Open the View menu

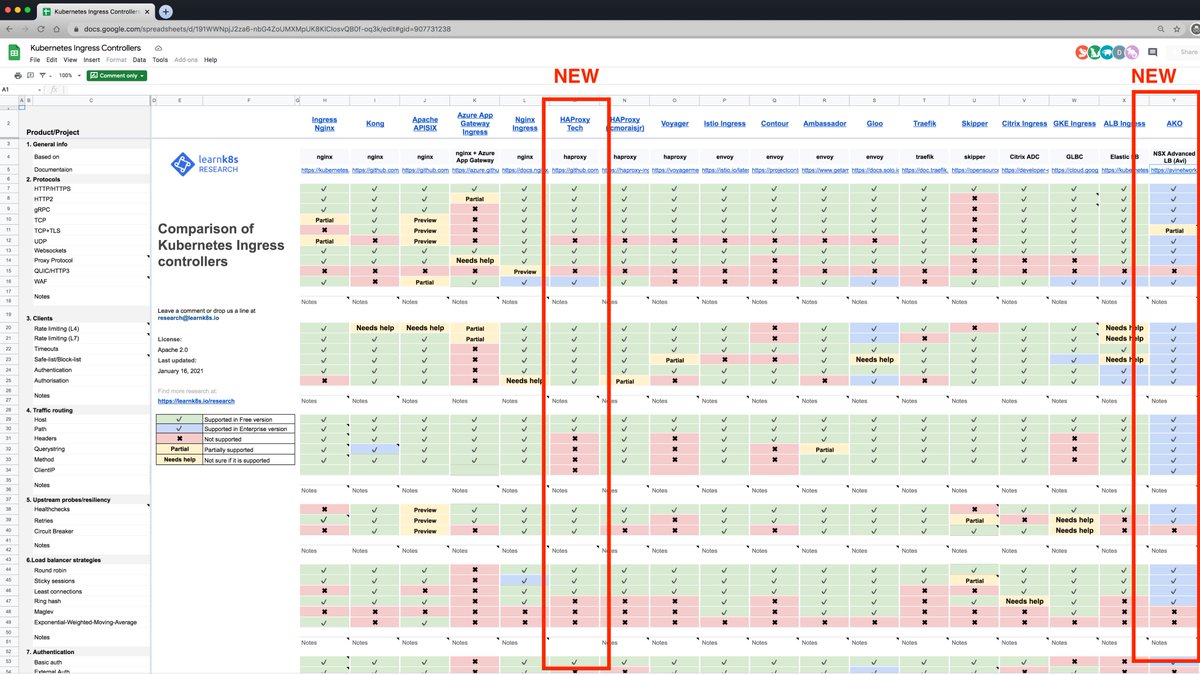70,60
